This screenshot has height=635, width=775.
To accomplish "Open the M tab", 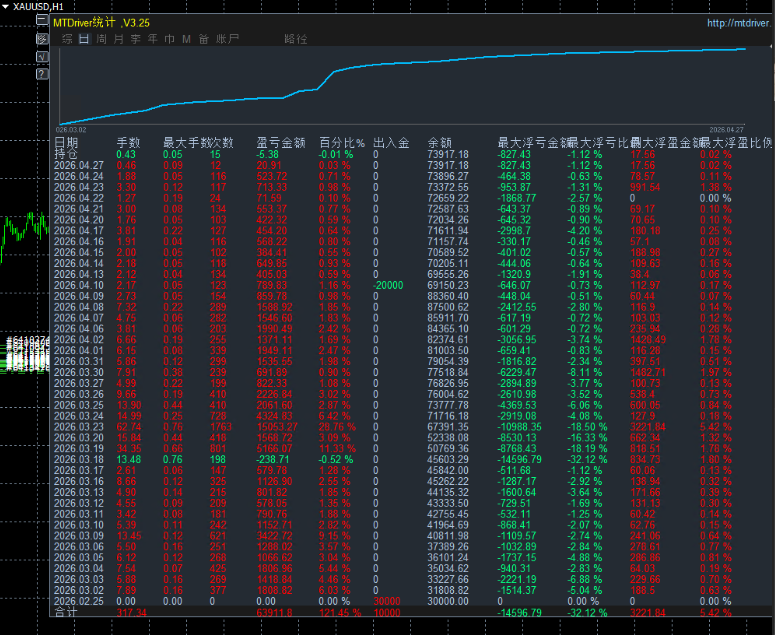I will pos(186,39).
